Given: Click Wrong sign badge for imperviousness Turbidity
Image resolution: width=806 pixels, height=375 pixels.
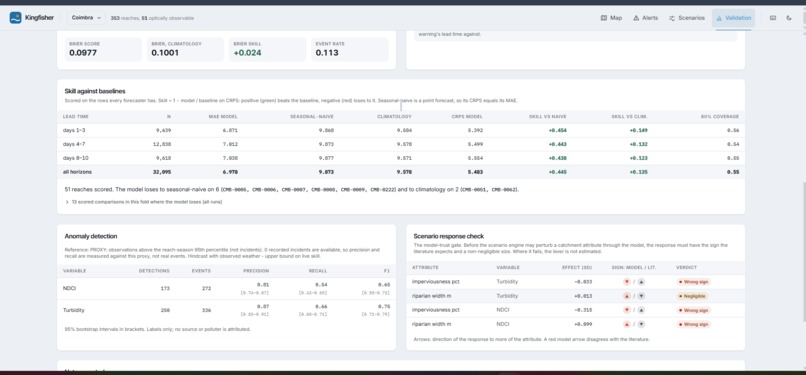Looking at the screenshot, I should (x=693, y=282).
